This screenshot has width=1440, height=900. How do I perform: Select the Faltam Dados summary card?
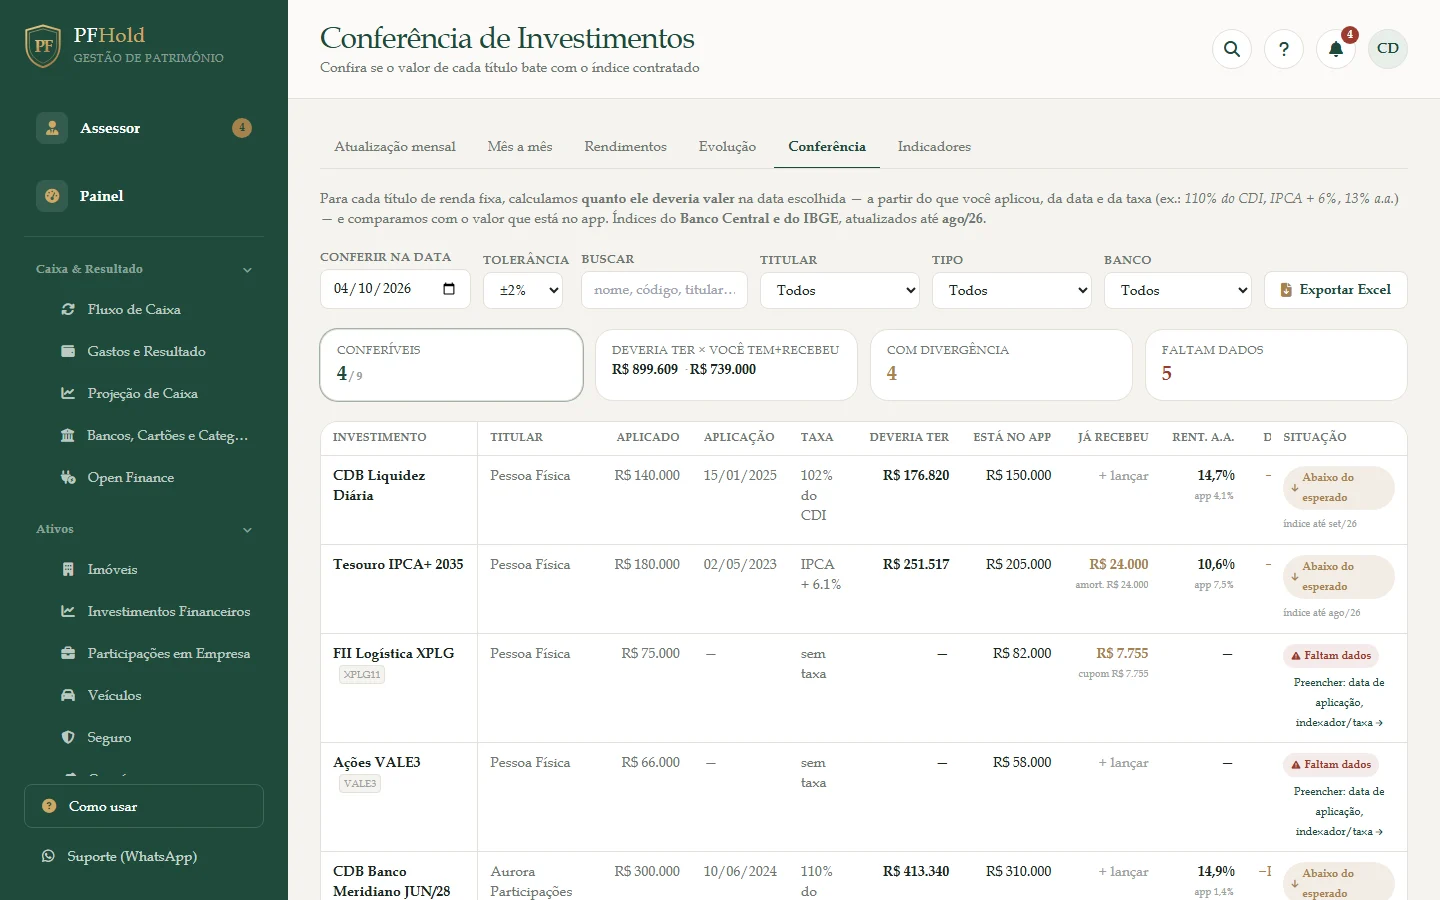click(1276, 365)
